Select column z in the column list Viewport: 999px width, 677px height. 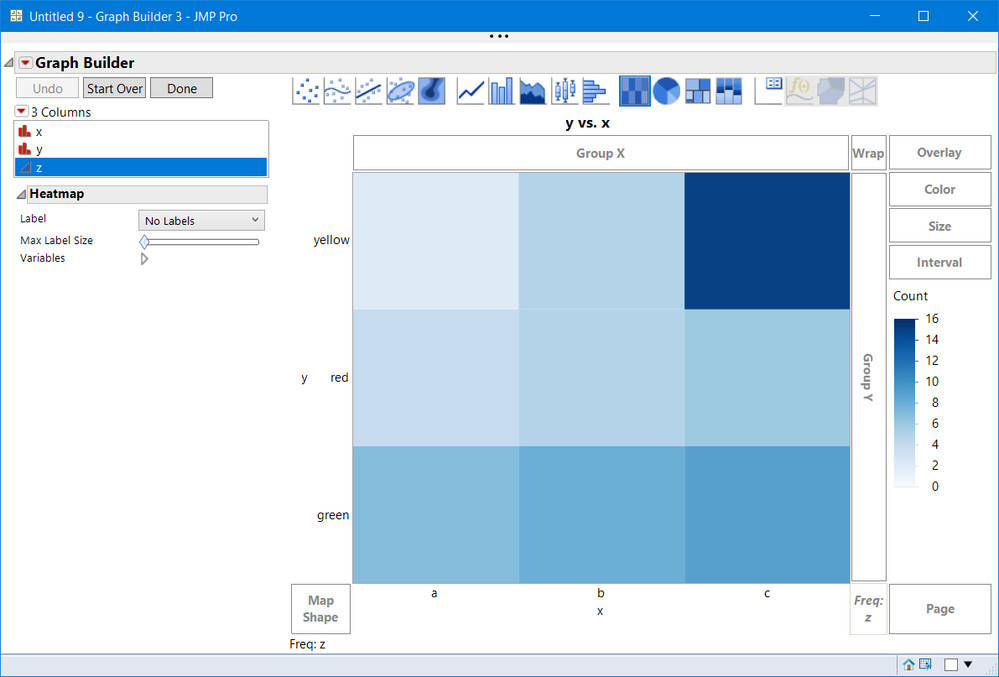141,167
